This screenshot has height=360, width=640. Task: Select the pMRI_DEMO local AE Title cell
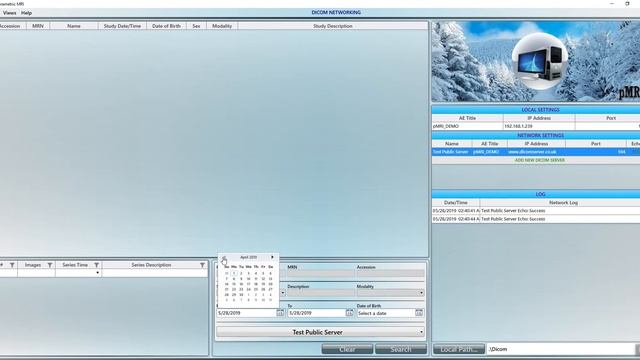467,126
